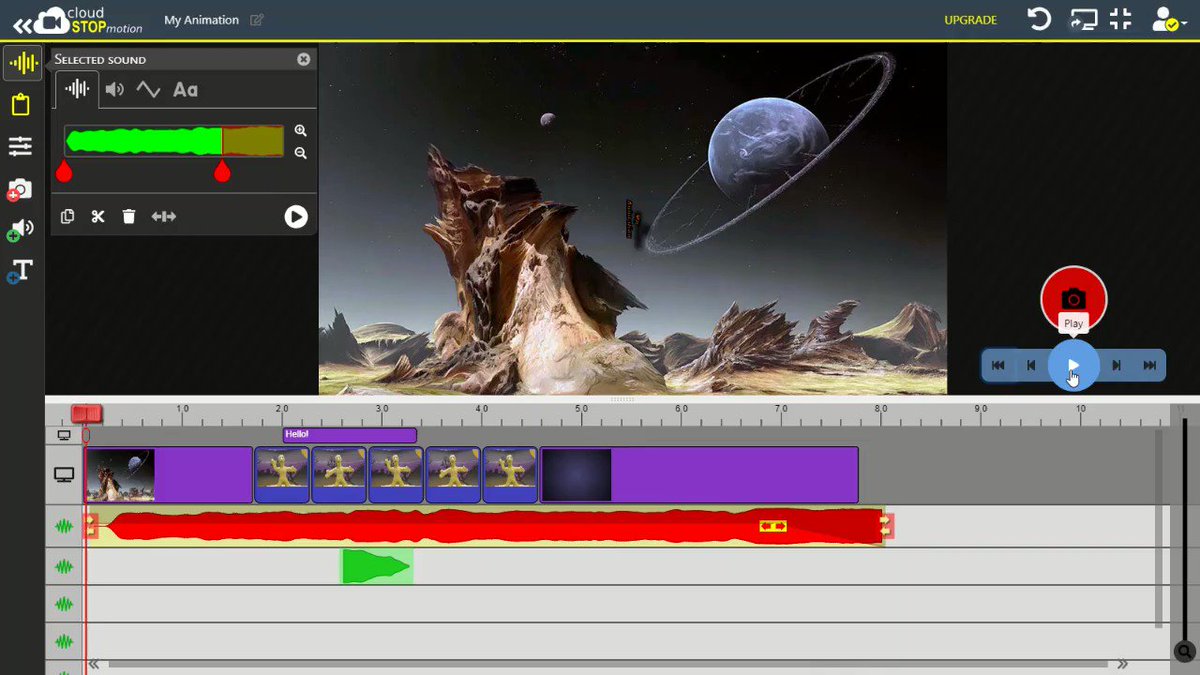1200x675 pixels.
Task: Click the yellow marker inside red audio clip
Action: pyautogui.click(x=772, y=526)
